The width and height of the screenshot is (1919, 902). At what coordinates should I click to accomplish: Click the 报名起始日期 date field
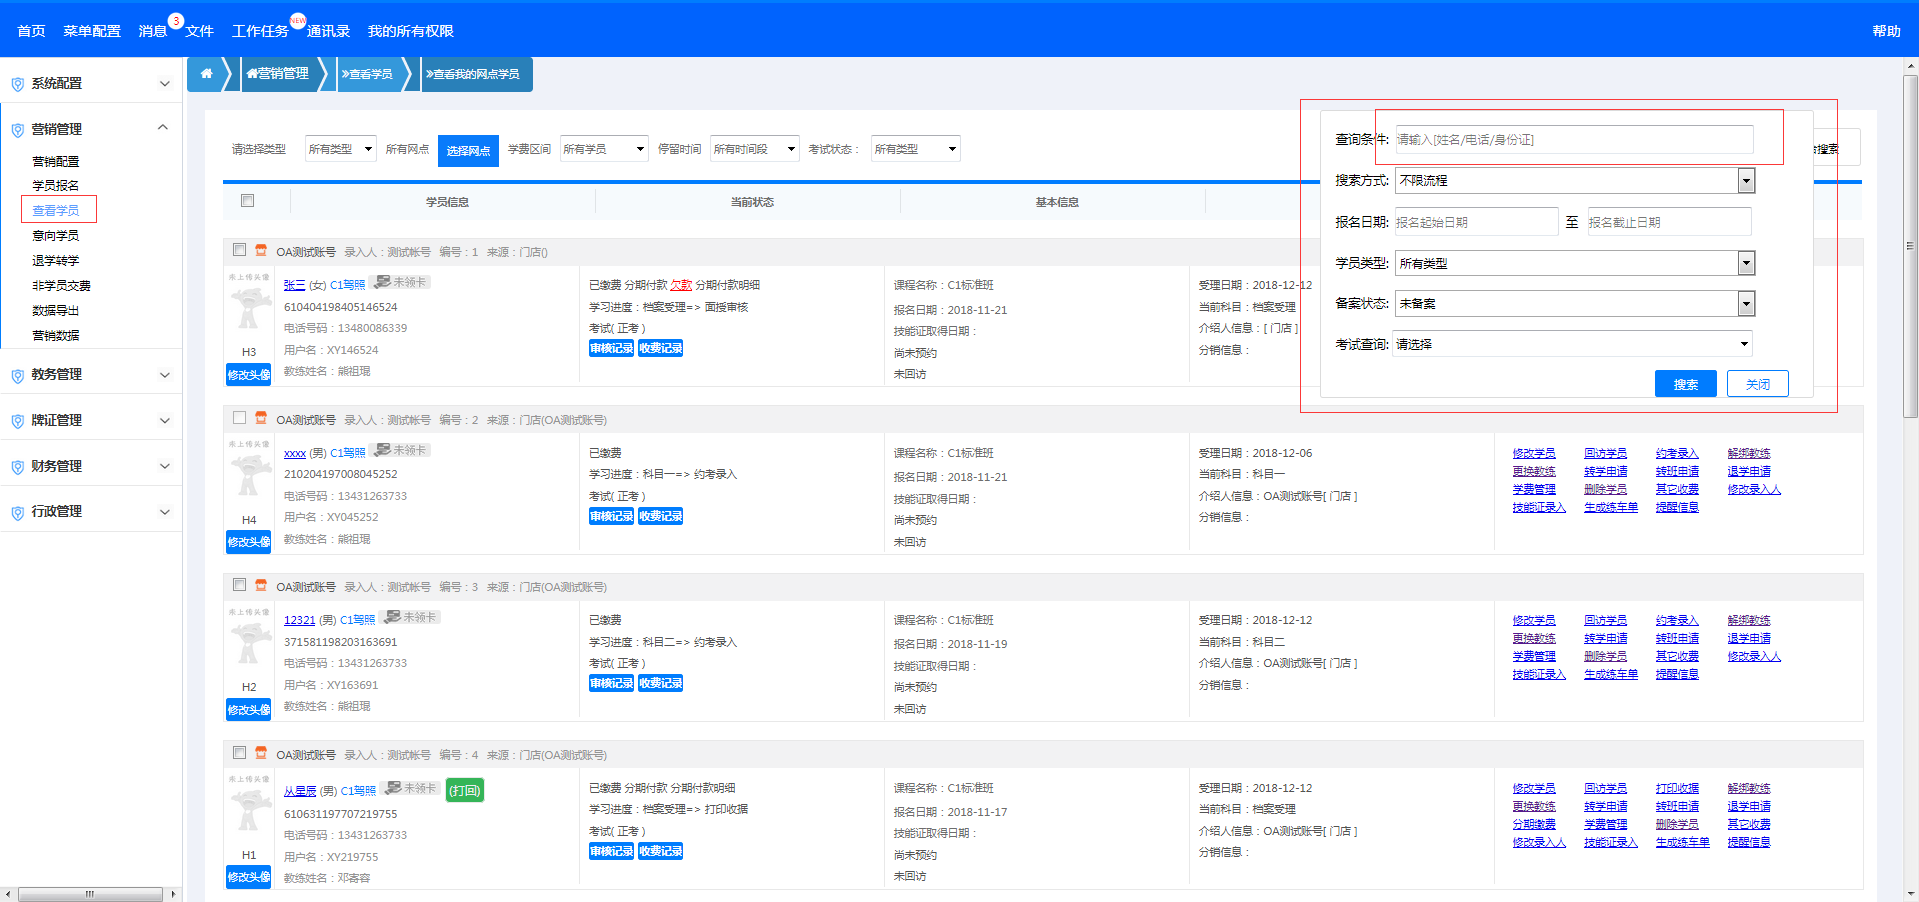(x=1476, y=222)
